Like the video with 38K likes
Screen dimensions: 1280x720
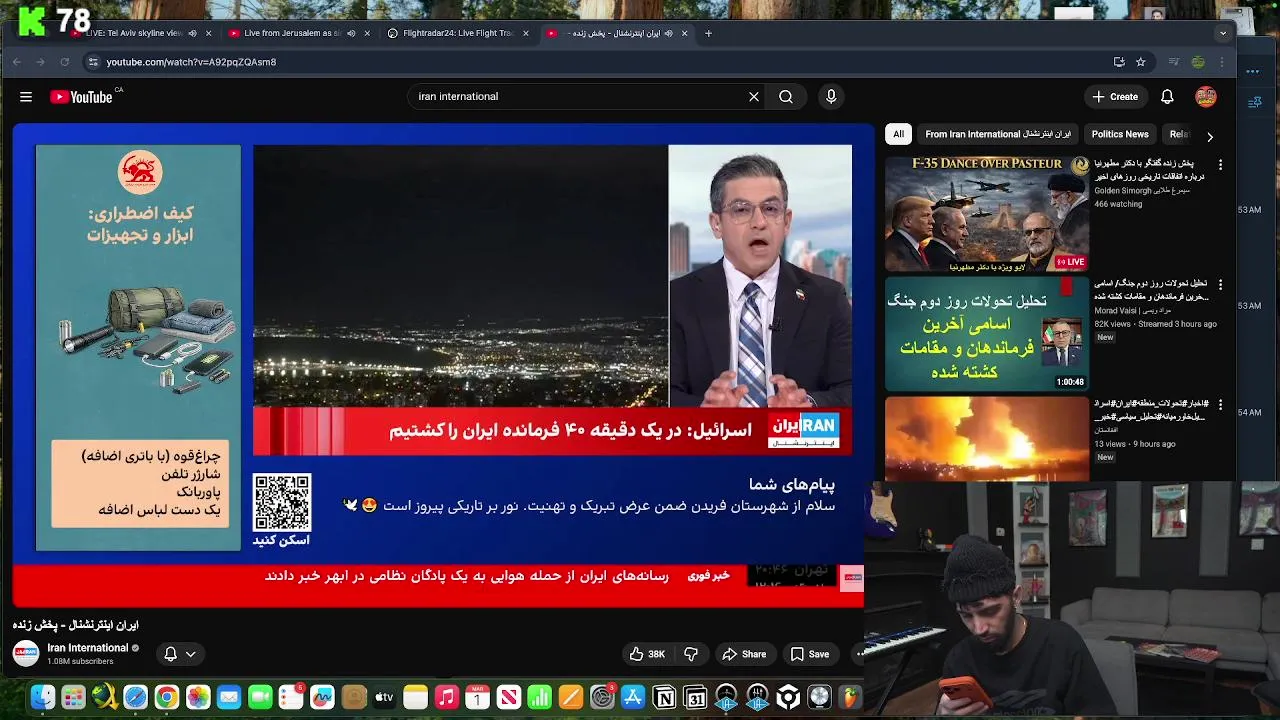[x=647, y=654]
